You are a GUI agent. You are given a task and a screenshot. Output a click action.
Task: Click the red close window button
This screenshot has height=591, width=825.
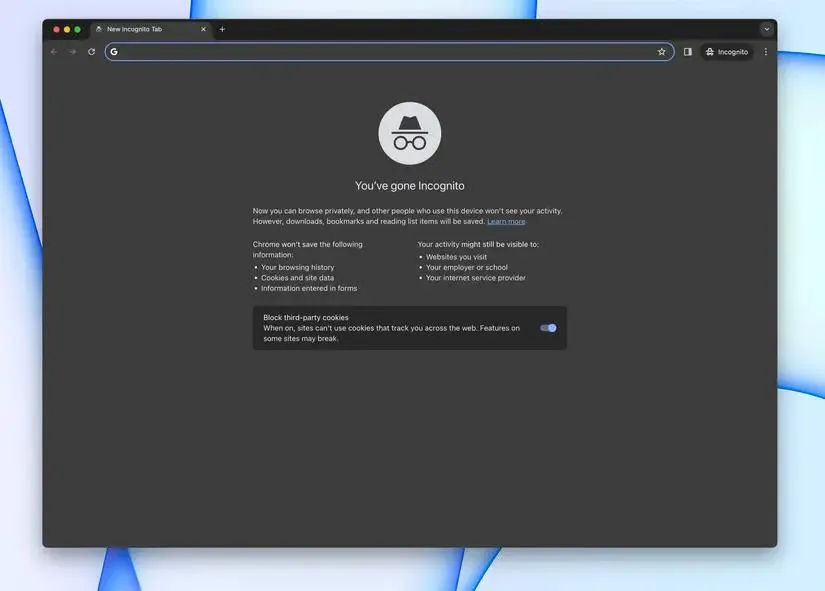(56, 29)
